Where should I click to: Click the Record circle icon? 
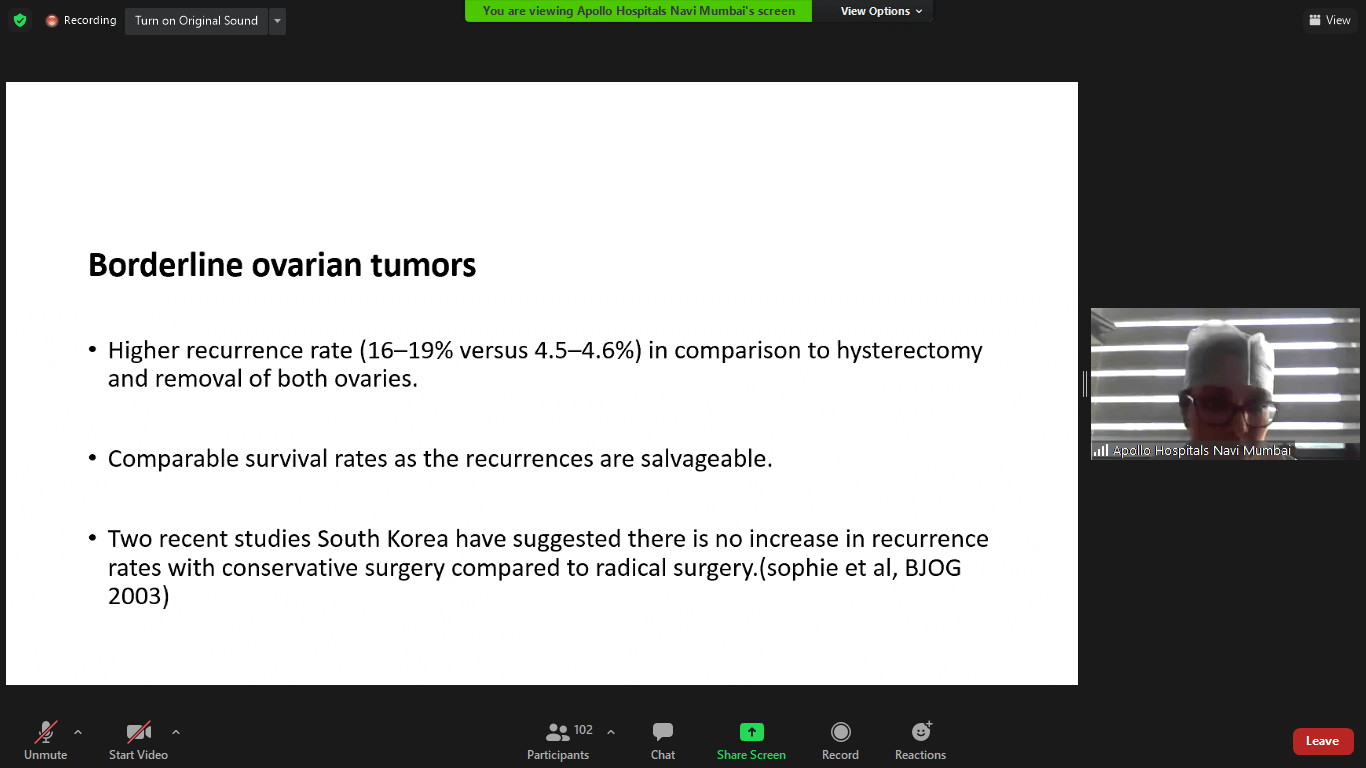pyautogui.click(x=840, y=732)
